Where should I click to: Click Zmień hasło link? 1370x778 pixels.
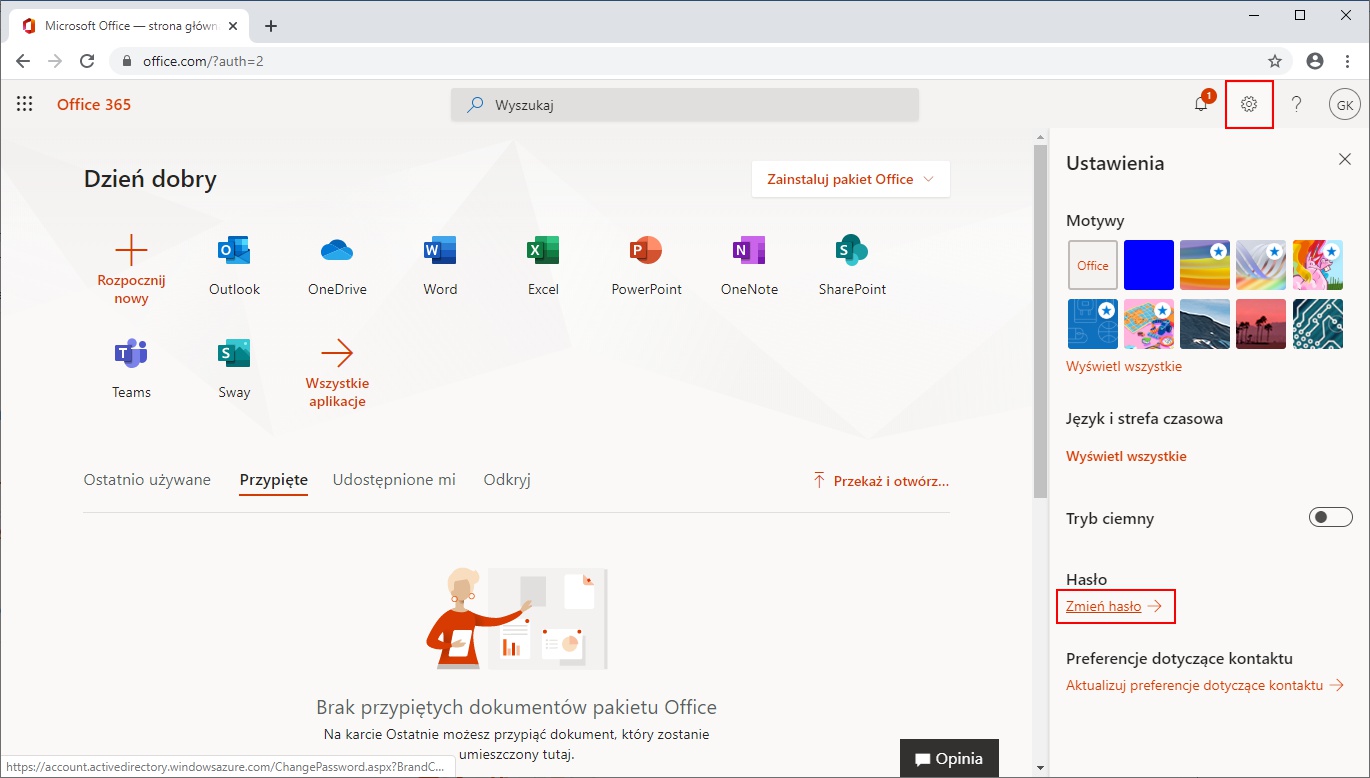coord(1114,606)
